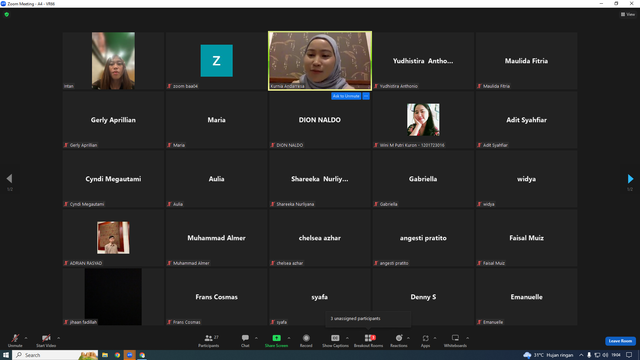Select the zoom baa04 Z avatar tile
Screen dimensions: 640x360
pos(216,61)
